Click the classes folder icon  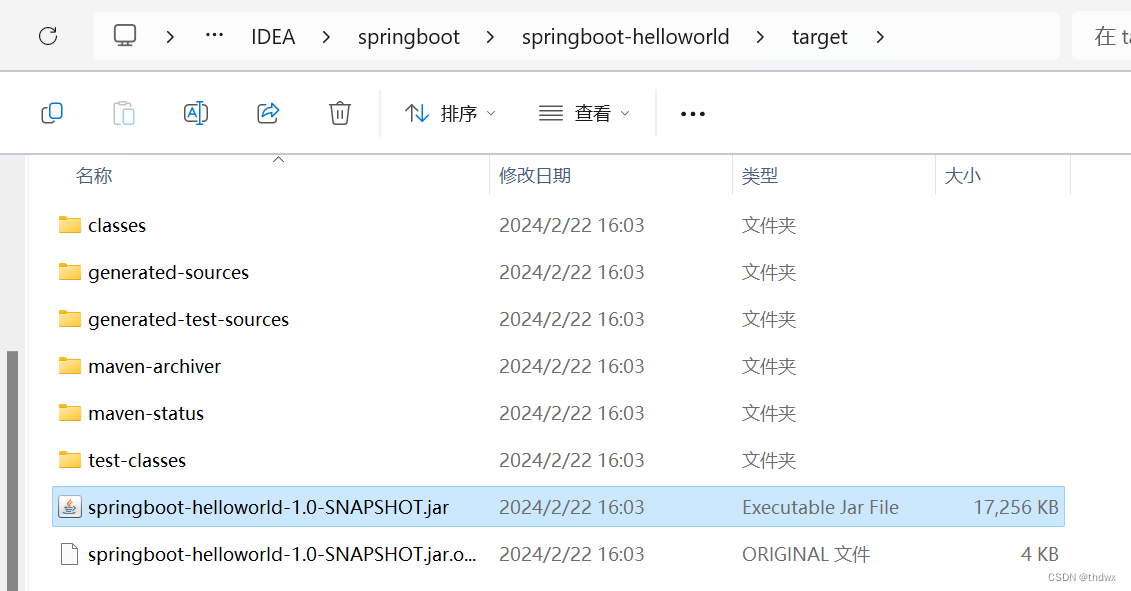click(x=69, y=225)
